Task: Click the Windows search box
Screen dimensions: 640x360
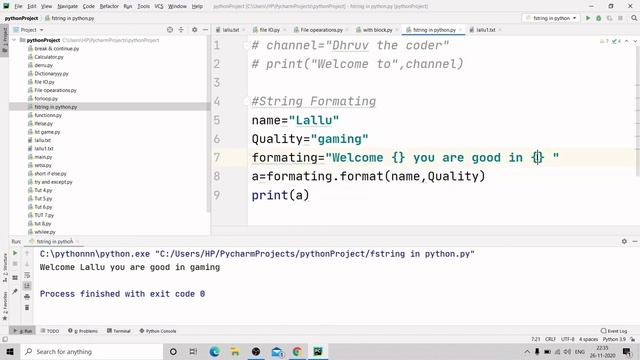Action: [92, 351]
